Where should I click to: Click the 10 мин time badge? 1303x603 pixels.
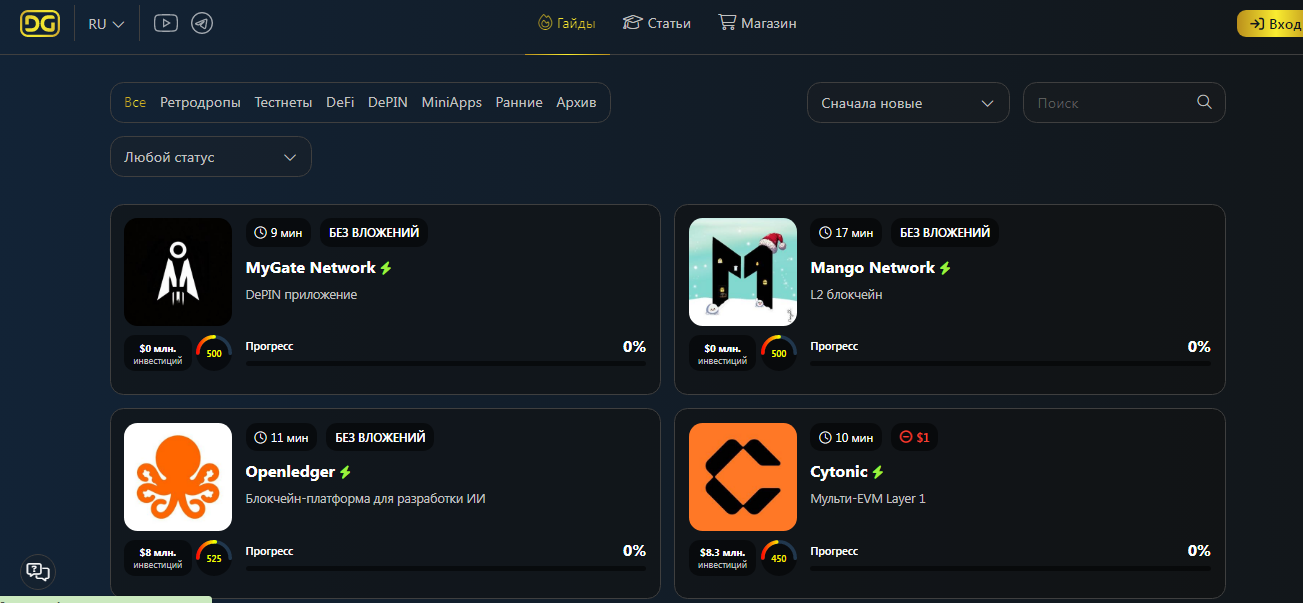point(846,437)
